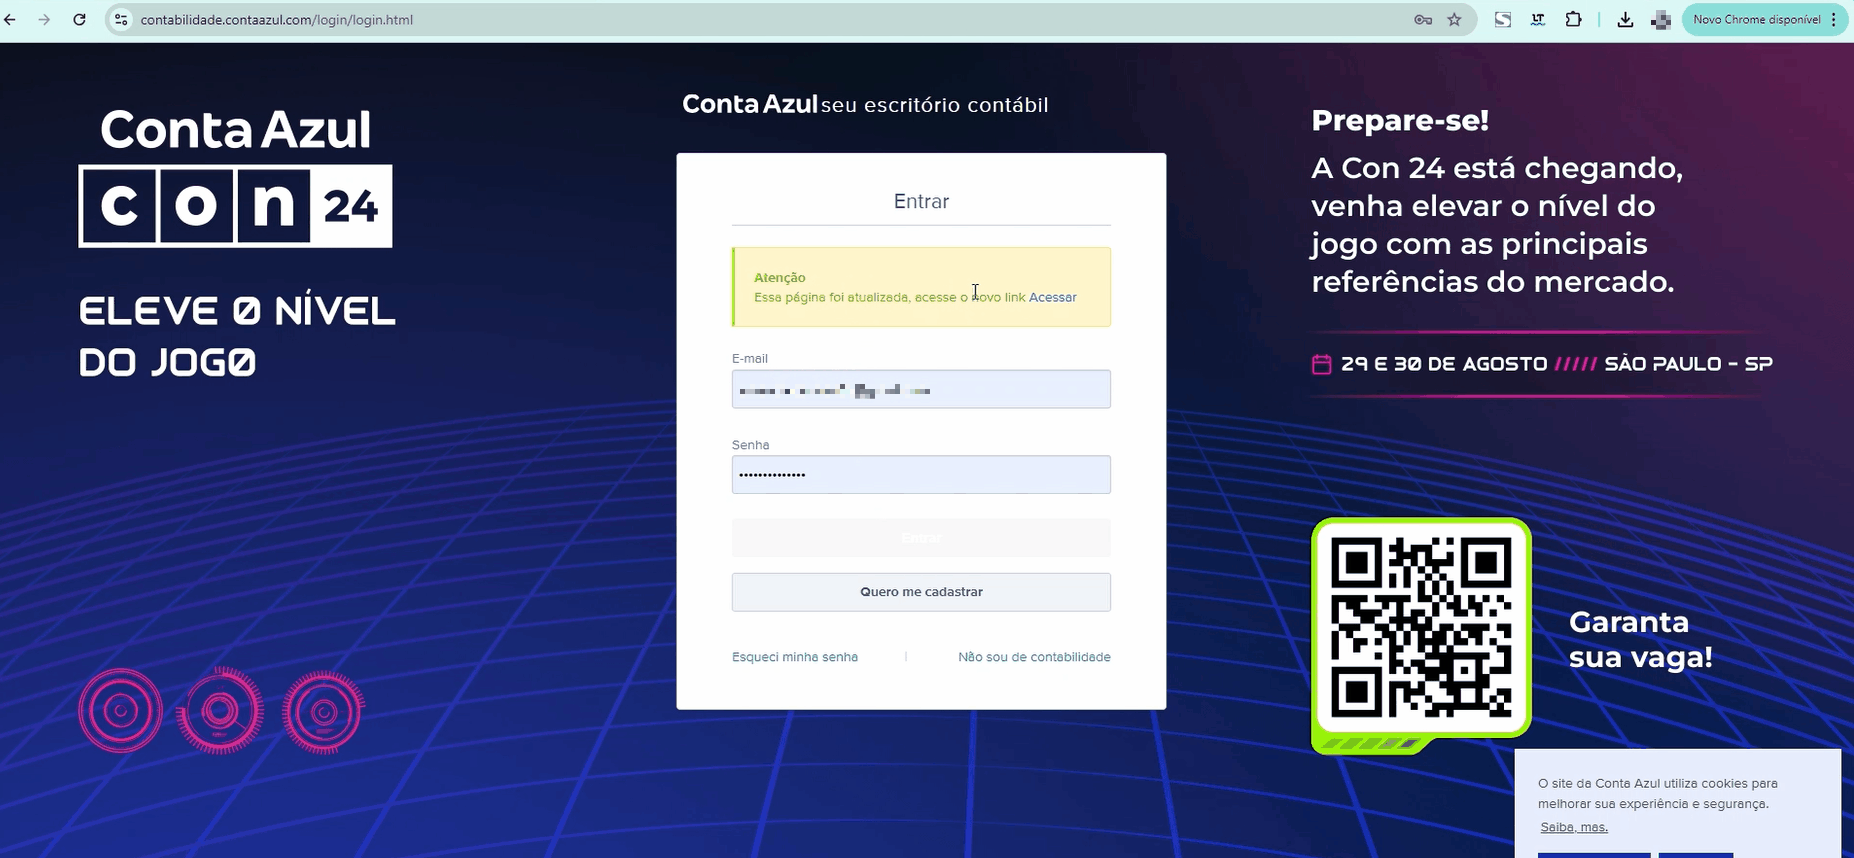Screen dimensions: 1854x858
Task: Click the Novo Chrome disponível update button
Action: pos(1757,20)
